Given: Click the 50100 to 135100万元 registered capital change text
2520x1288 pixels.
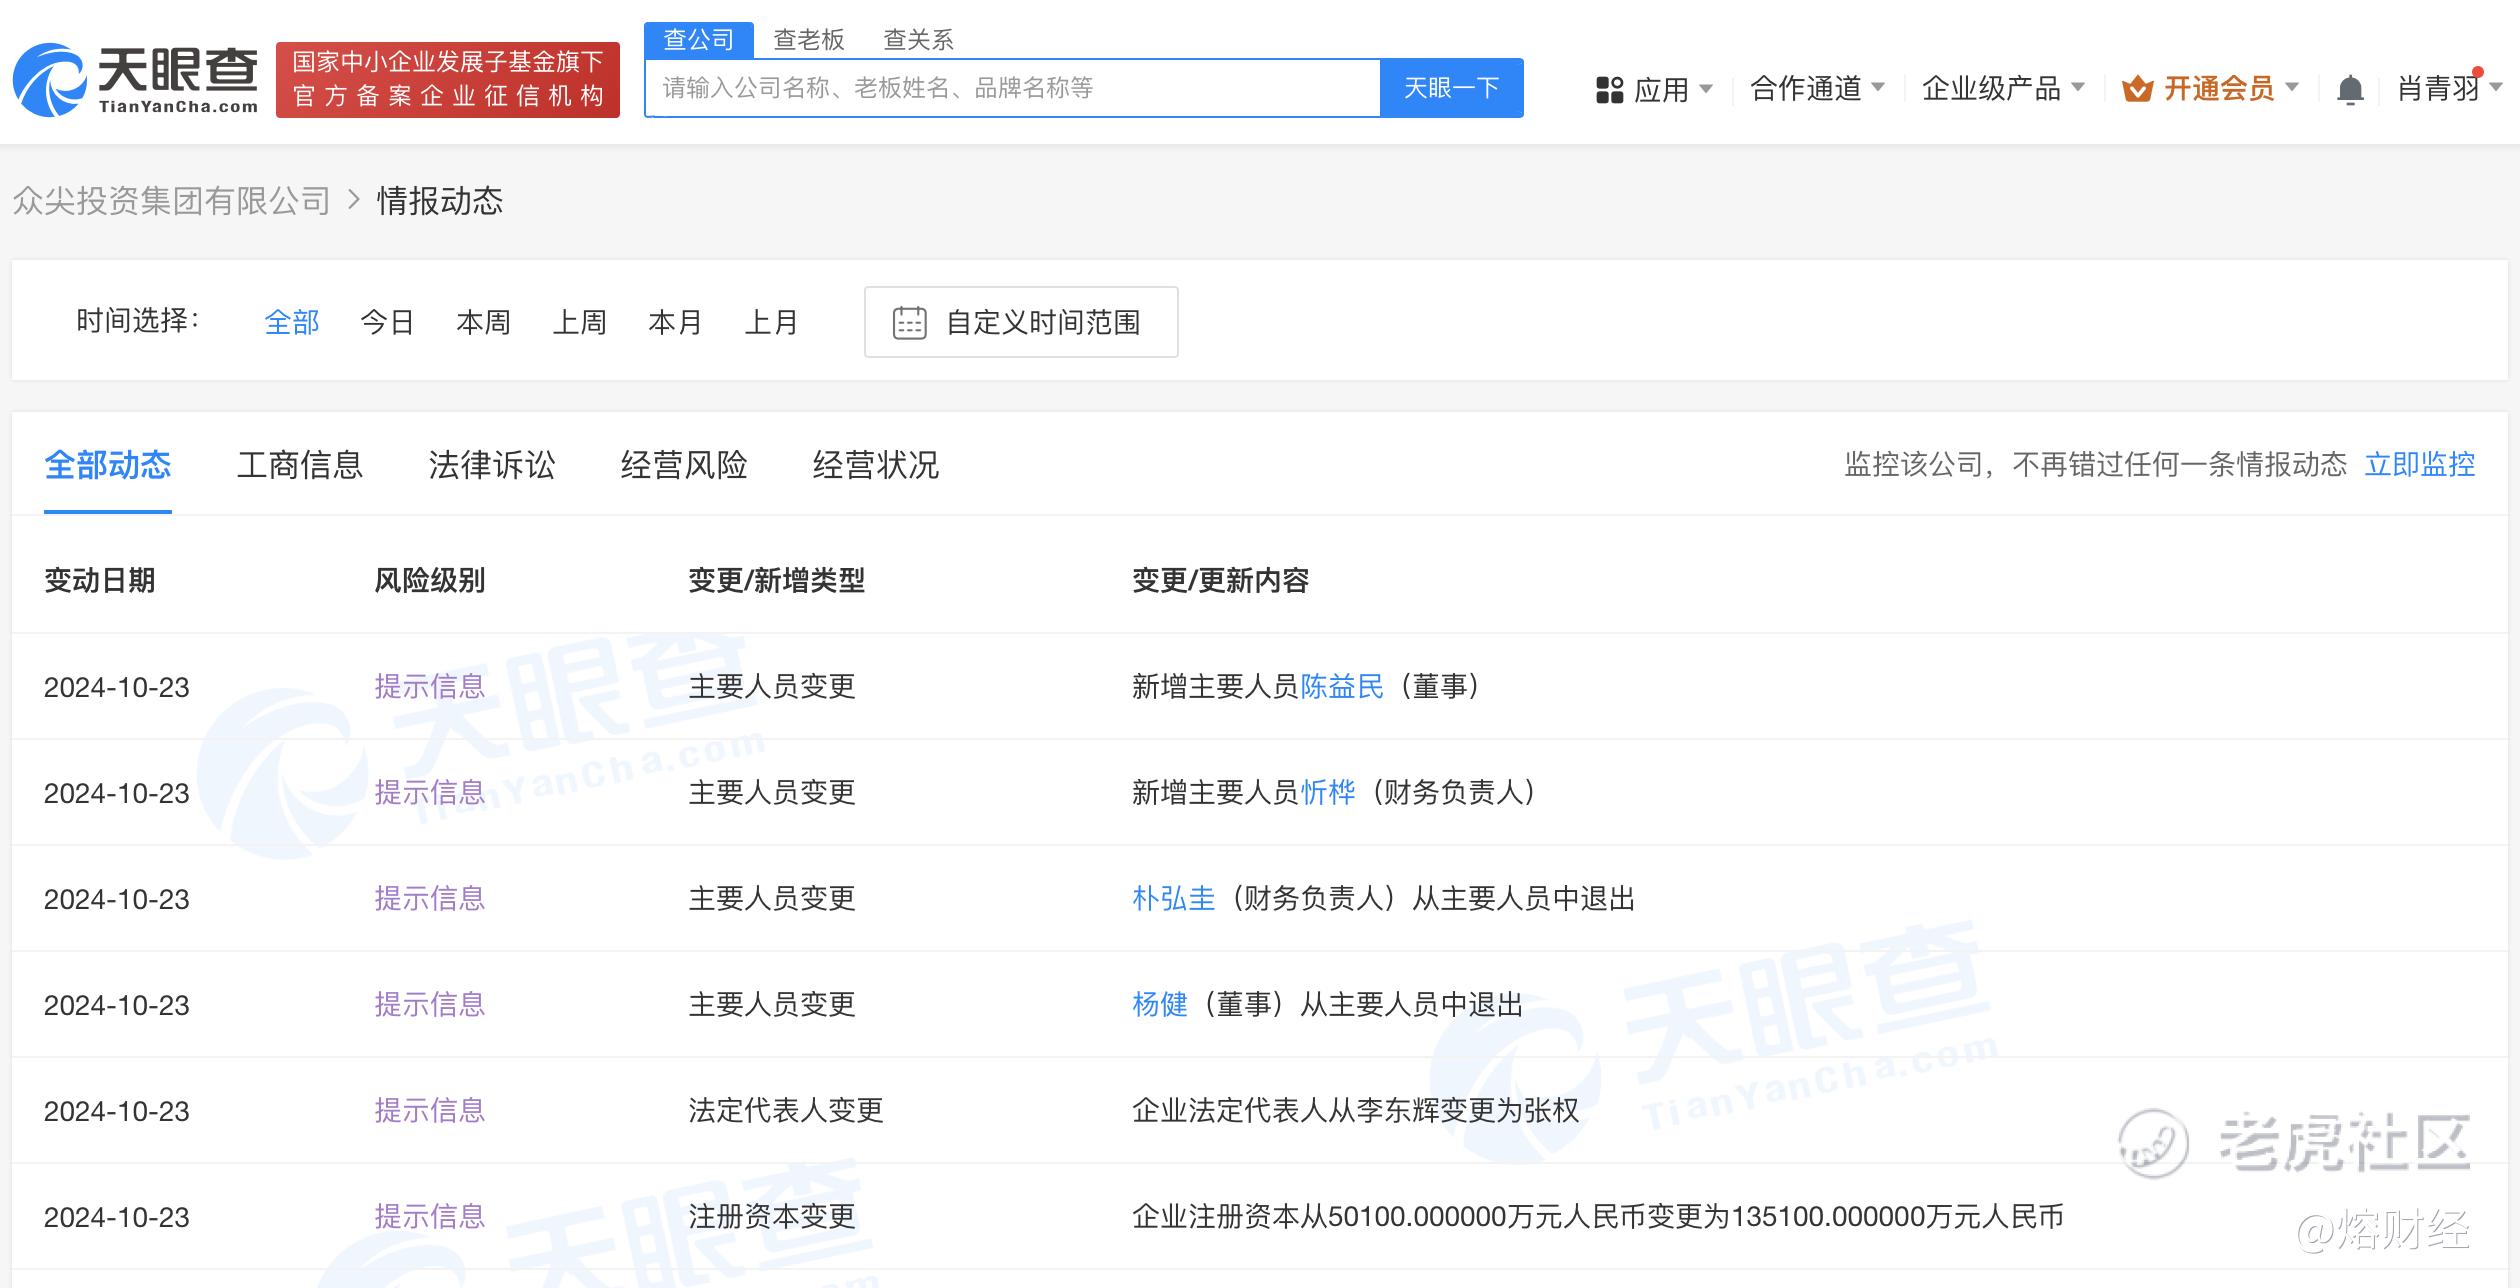Looking at the screenshot, I should pyautogui.click(x=1598, y=1216).
